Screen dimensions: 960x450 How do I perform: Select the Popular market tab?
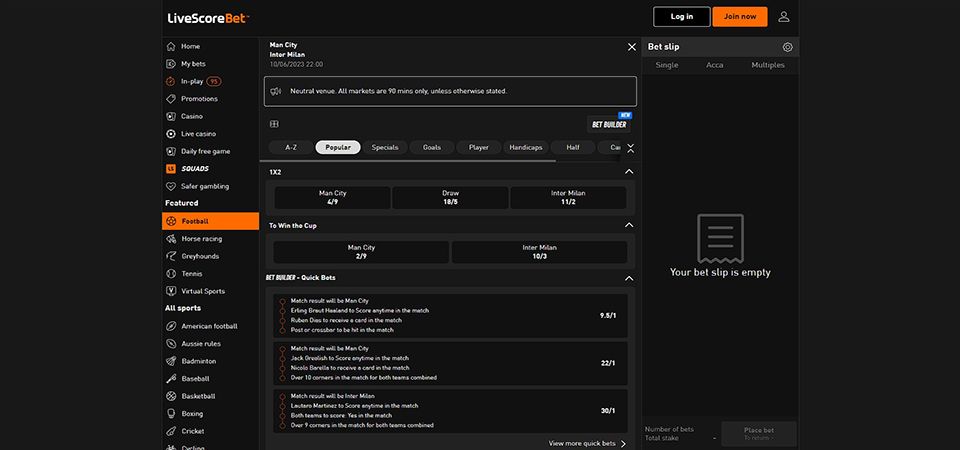[338, 148]
